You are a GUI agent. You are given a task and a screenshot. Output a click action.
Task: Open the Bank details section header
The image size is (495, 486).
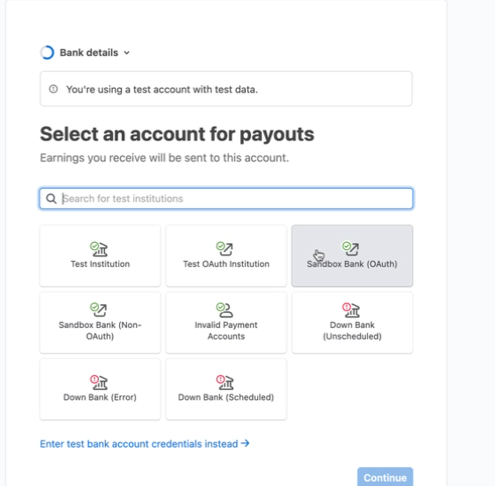pos(89,53)
